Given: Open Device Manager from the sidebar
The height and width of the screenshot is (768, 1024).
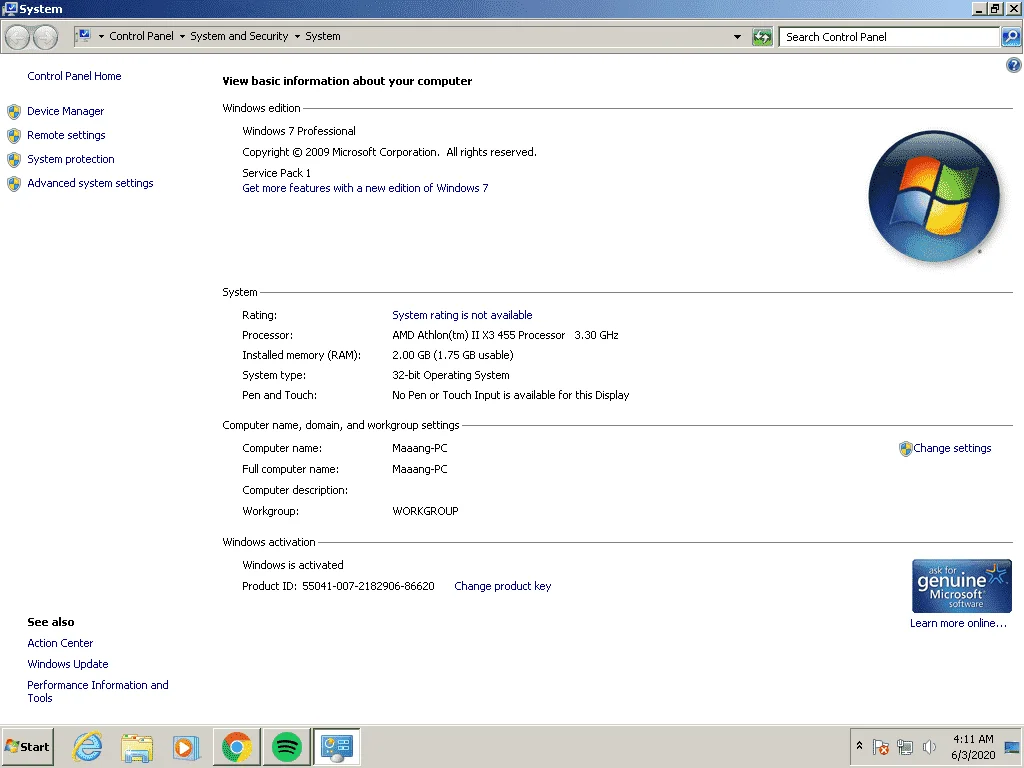Looking at the screenshot, I should tap(65, 111).
